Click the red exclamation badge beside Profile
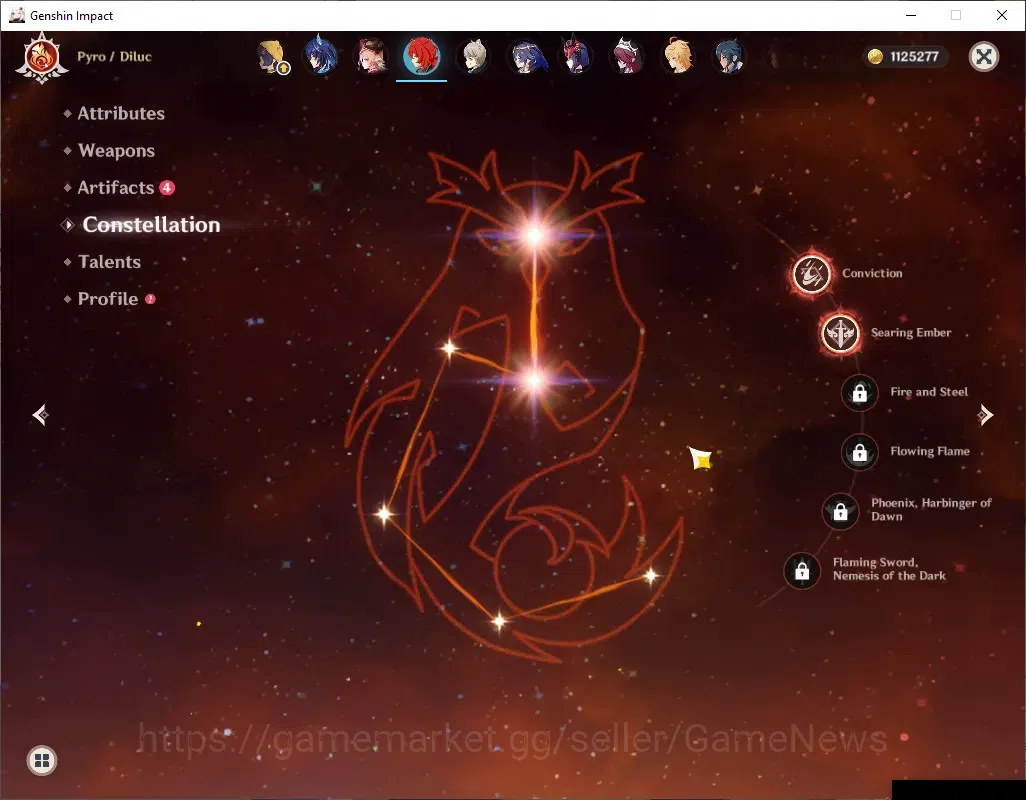The height and width of the screenshot is (800, 1026). [150, 299]
